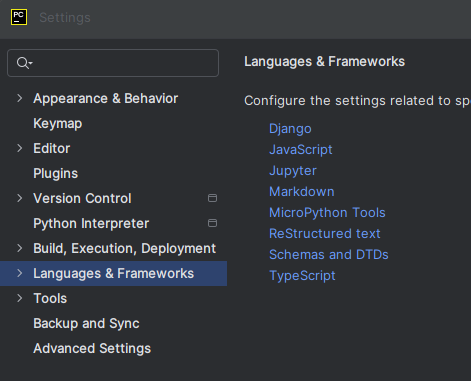Open the Django settings link
Screen dimensions: 471x381
coord(290,129)
